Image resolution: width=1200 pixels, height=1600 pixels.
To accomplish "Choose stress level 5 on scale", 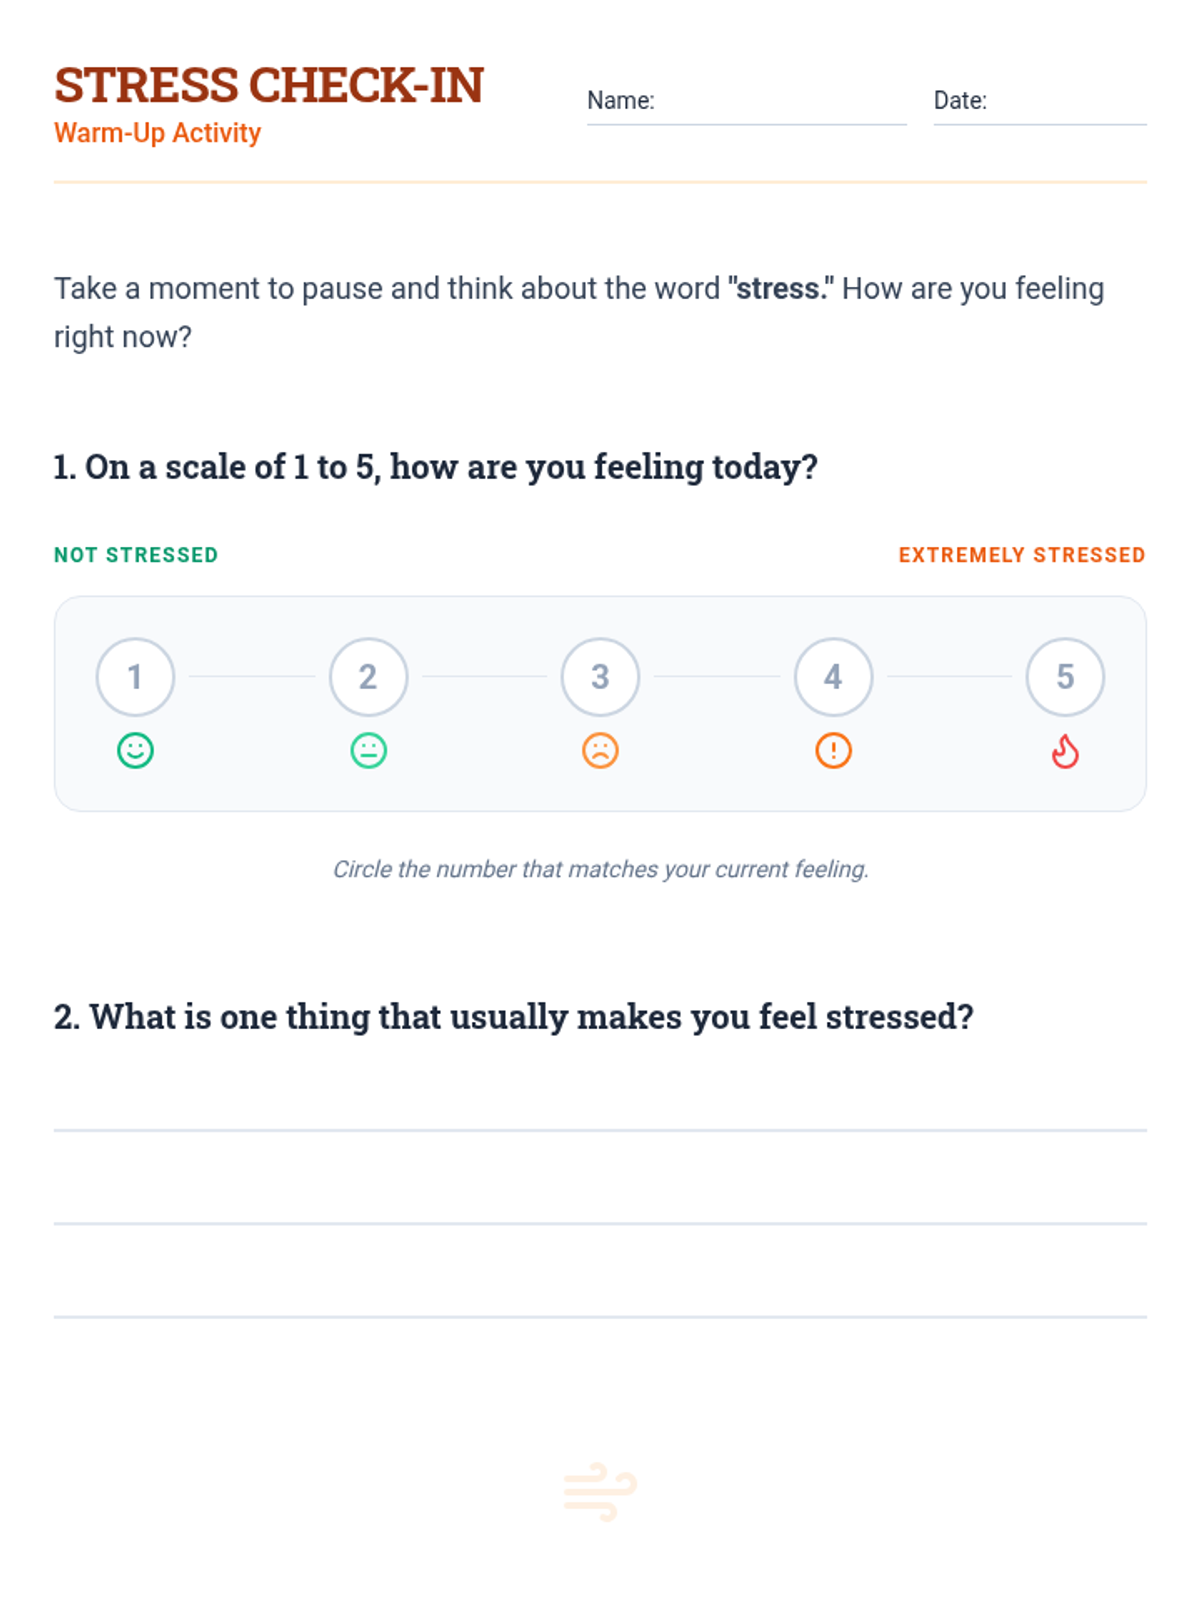I will click(x=1065, y=677).
